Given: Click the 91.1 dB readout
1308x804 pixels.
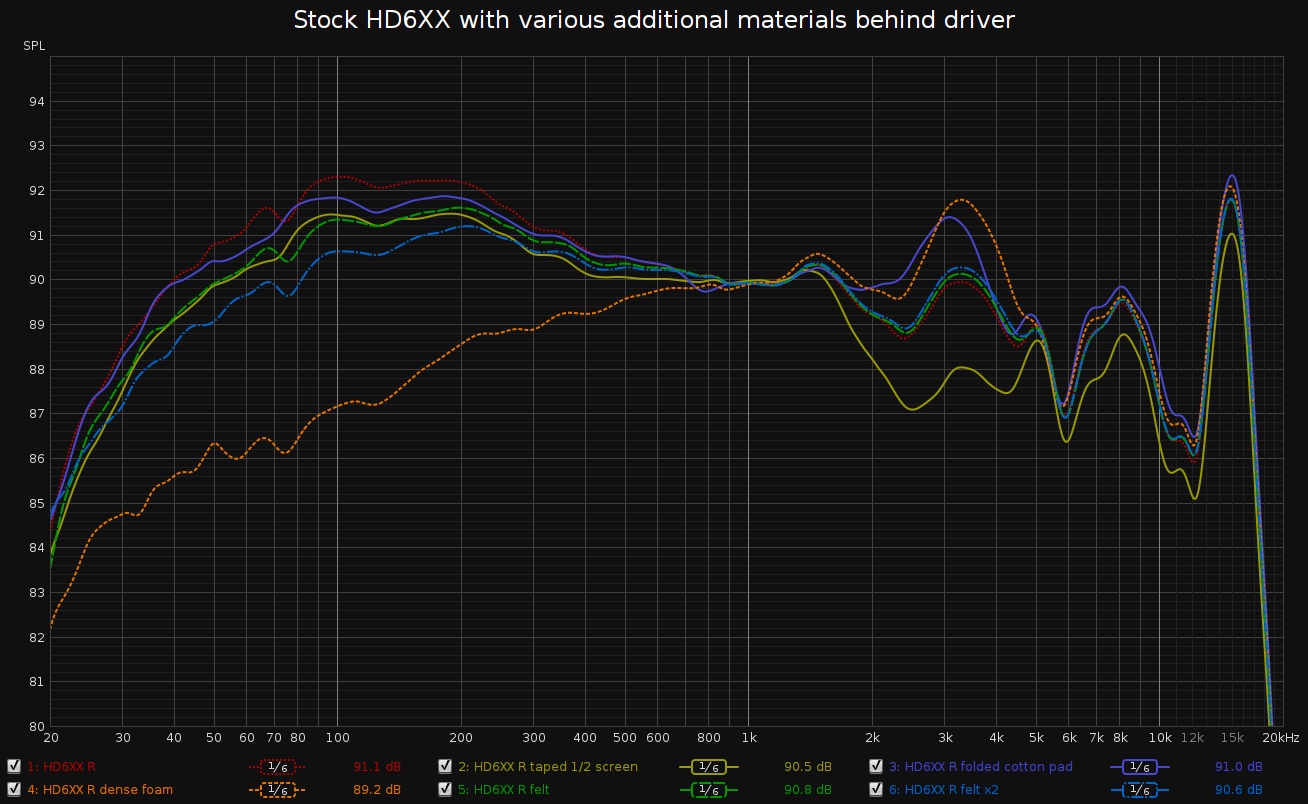Looking at the screenshot, I should point(377,767).
